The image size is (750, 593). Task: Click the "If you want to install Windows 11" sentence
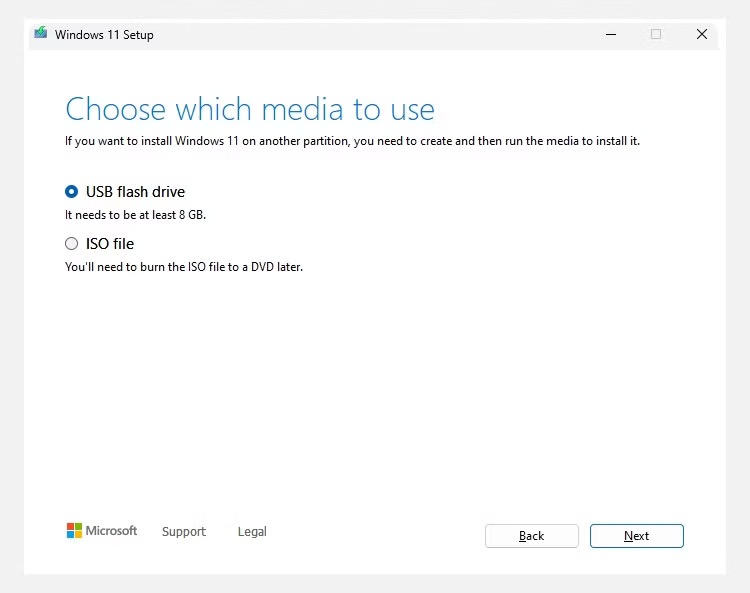[x=352, y=141]
